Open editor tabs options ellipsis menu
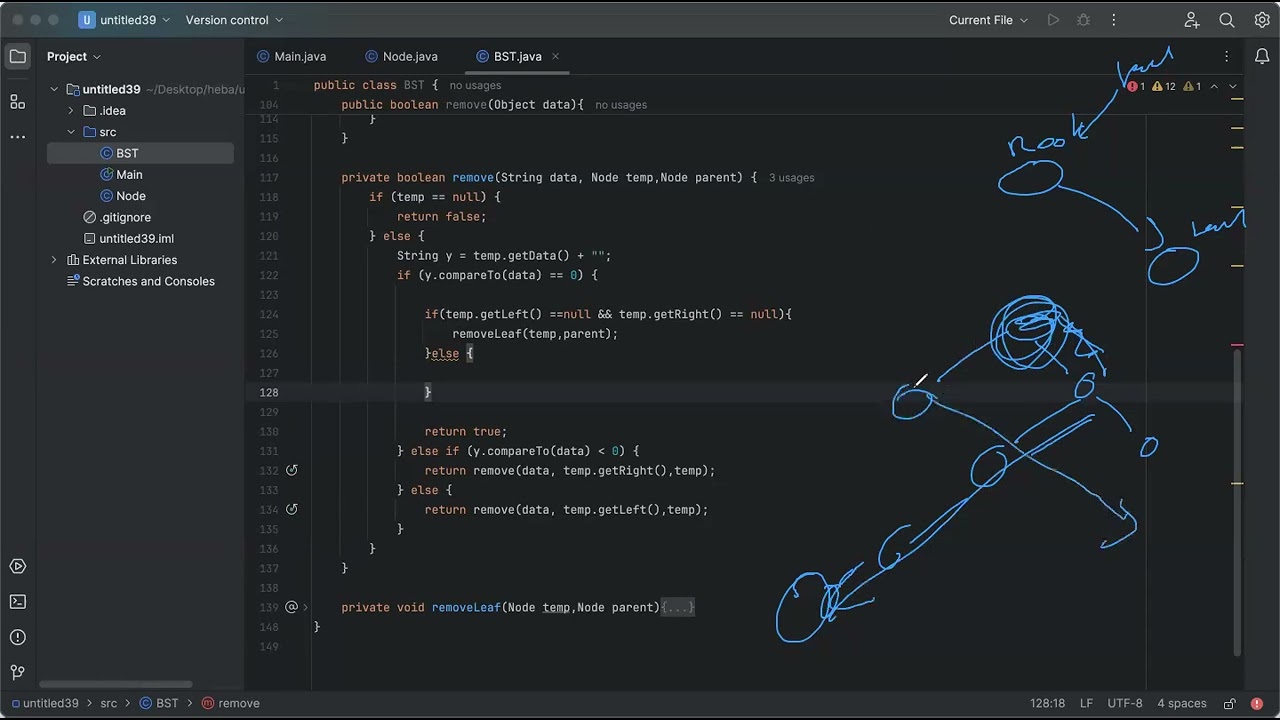This screenshot has height=720, width=1280. click(1227, 56)
